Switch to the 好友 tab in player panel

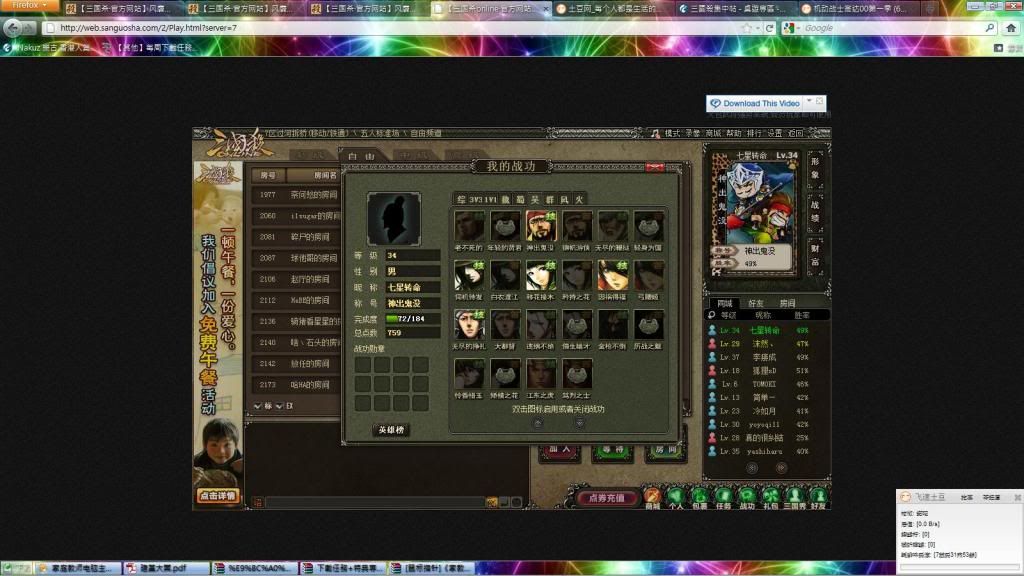point(756,303)
